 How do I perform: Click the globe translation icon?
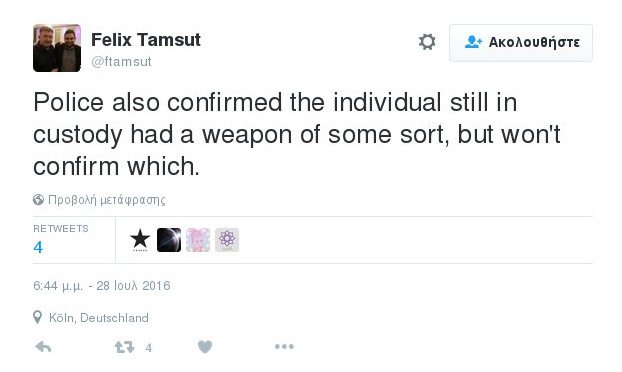click(x=38, y=199)
